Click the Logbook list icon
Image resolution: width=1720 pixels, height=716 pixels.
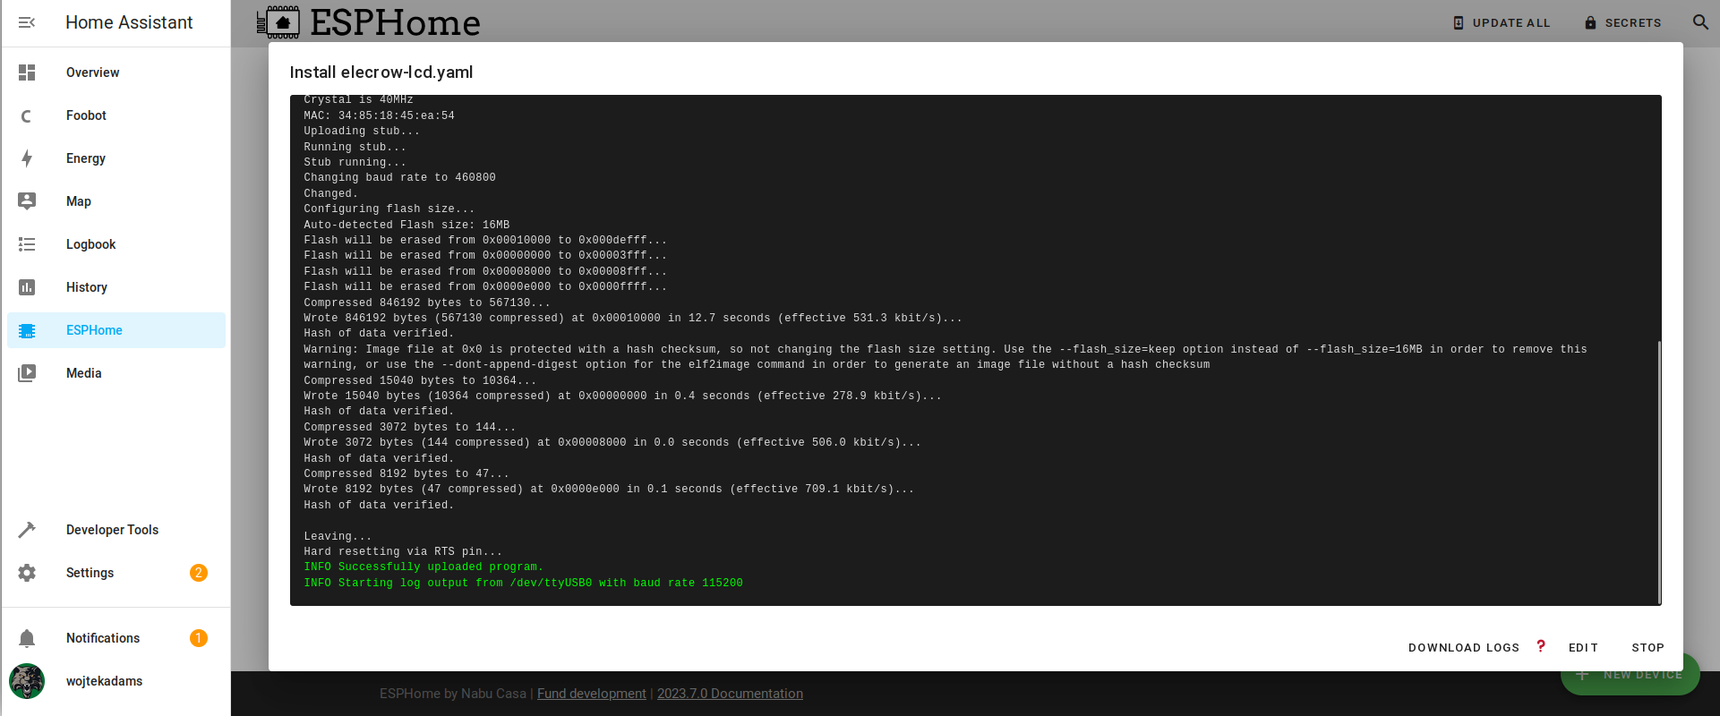pyautogui.click(x=27, y=244)
